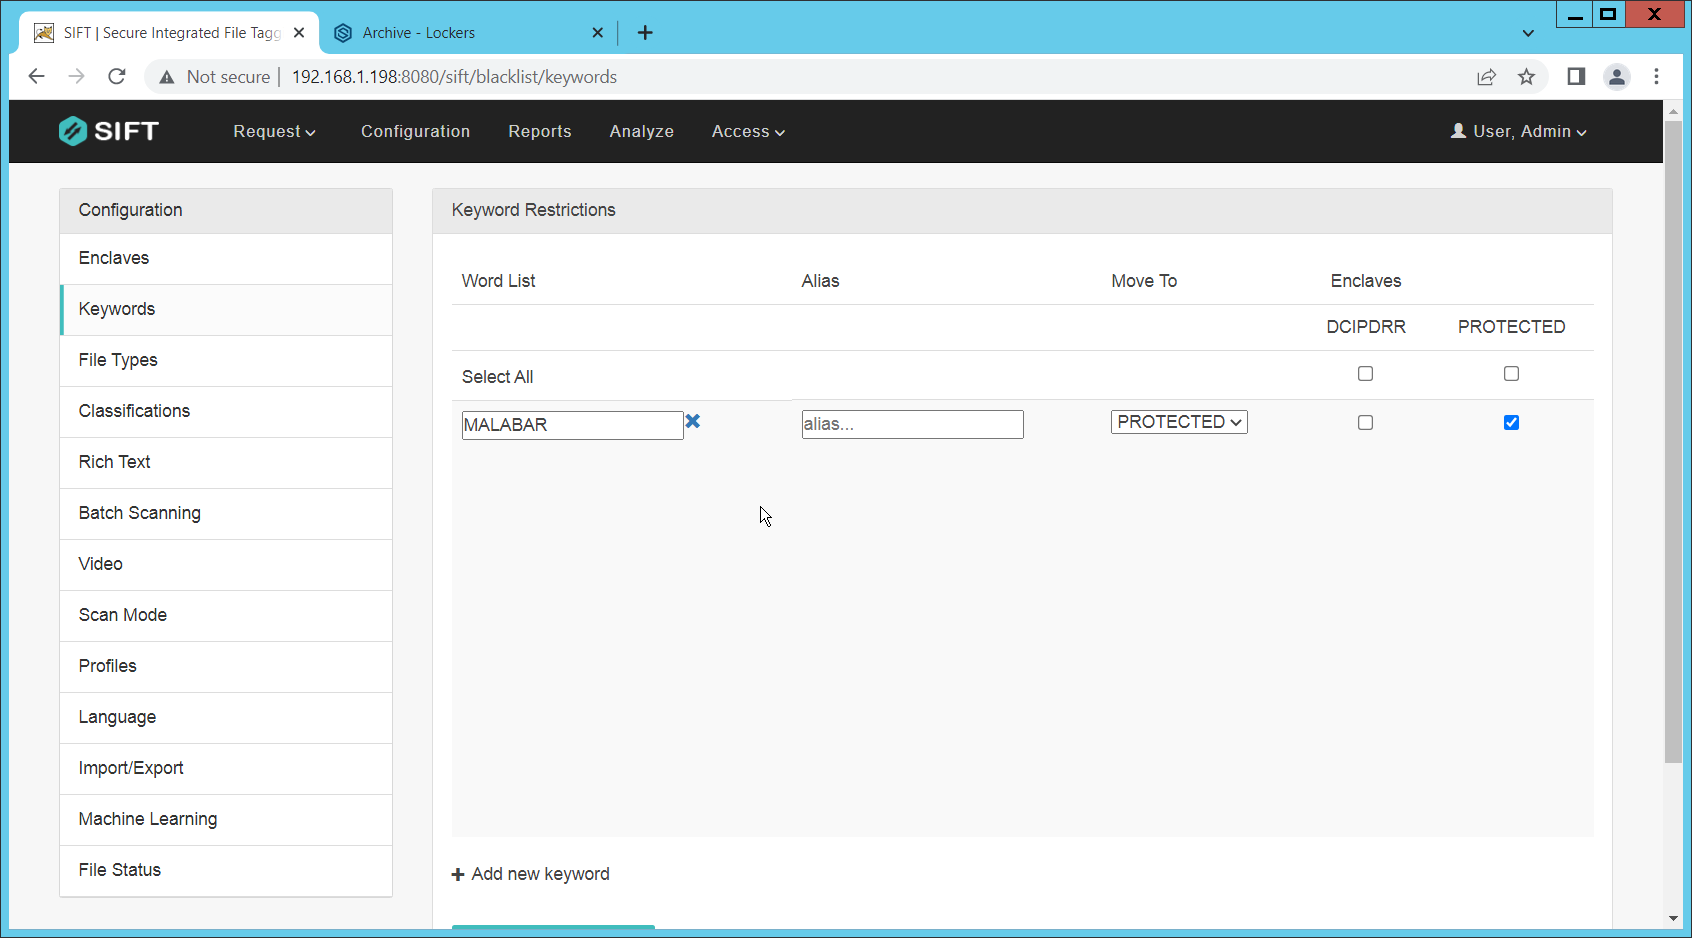Switch to the Archive - Lockers tab
Screen dimensions: 1692x938
tap(419, 33)
